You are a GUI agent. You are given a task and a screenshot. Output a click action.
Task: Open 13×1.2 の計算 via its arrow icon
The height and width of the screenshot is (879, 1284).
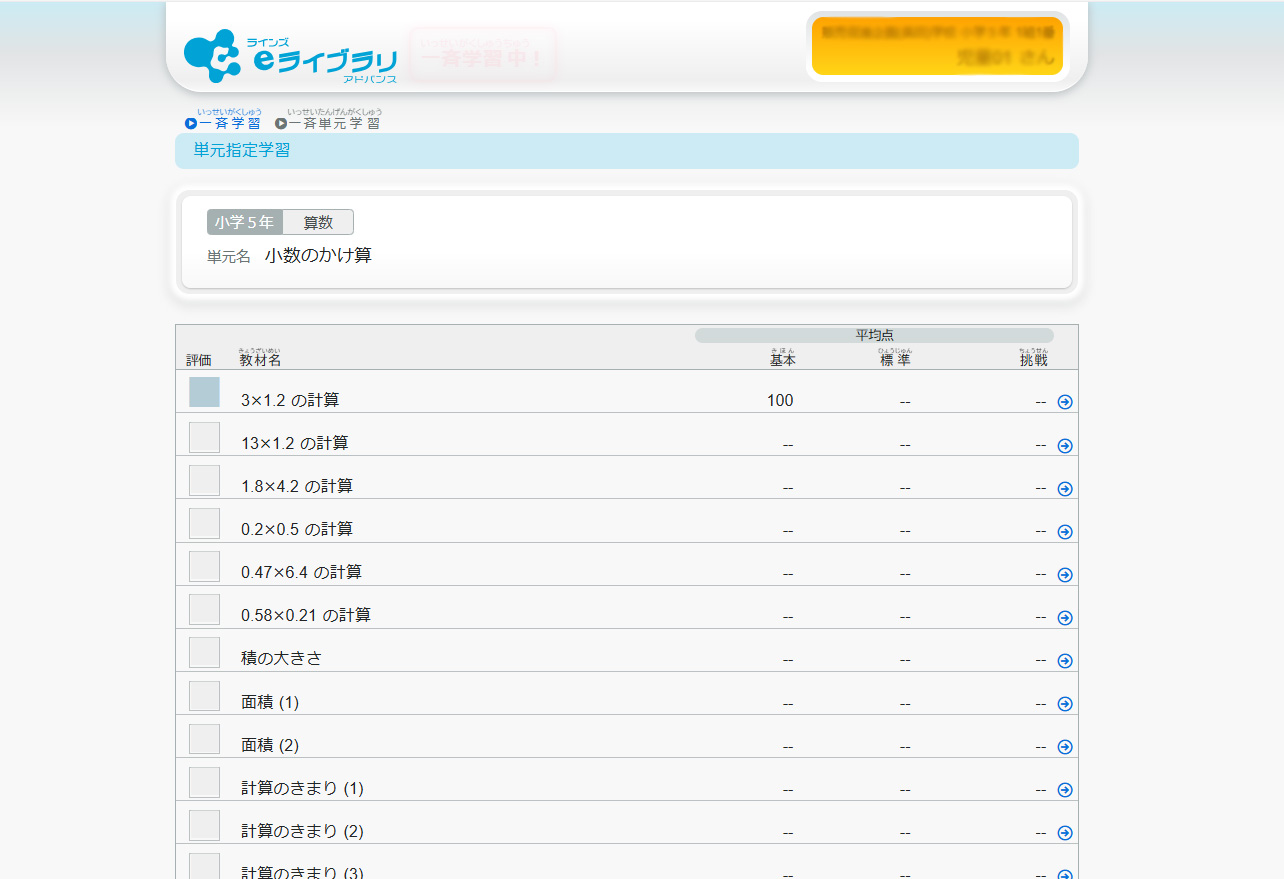(x=1065, y=446)
